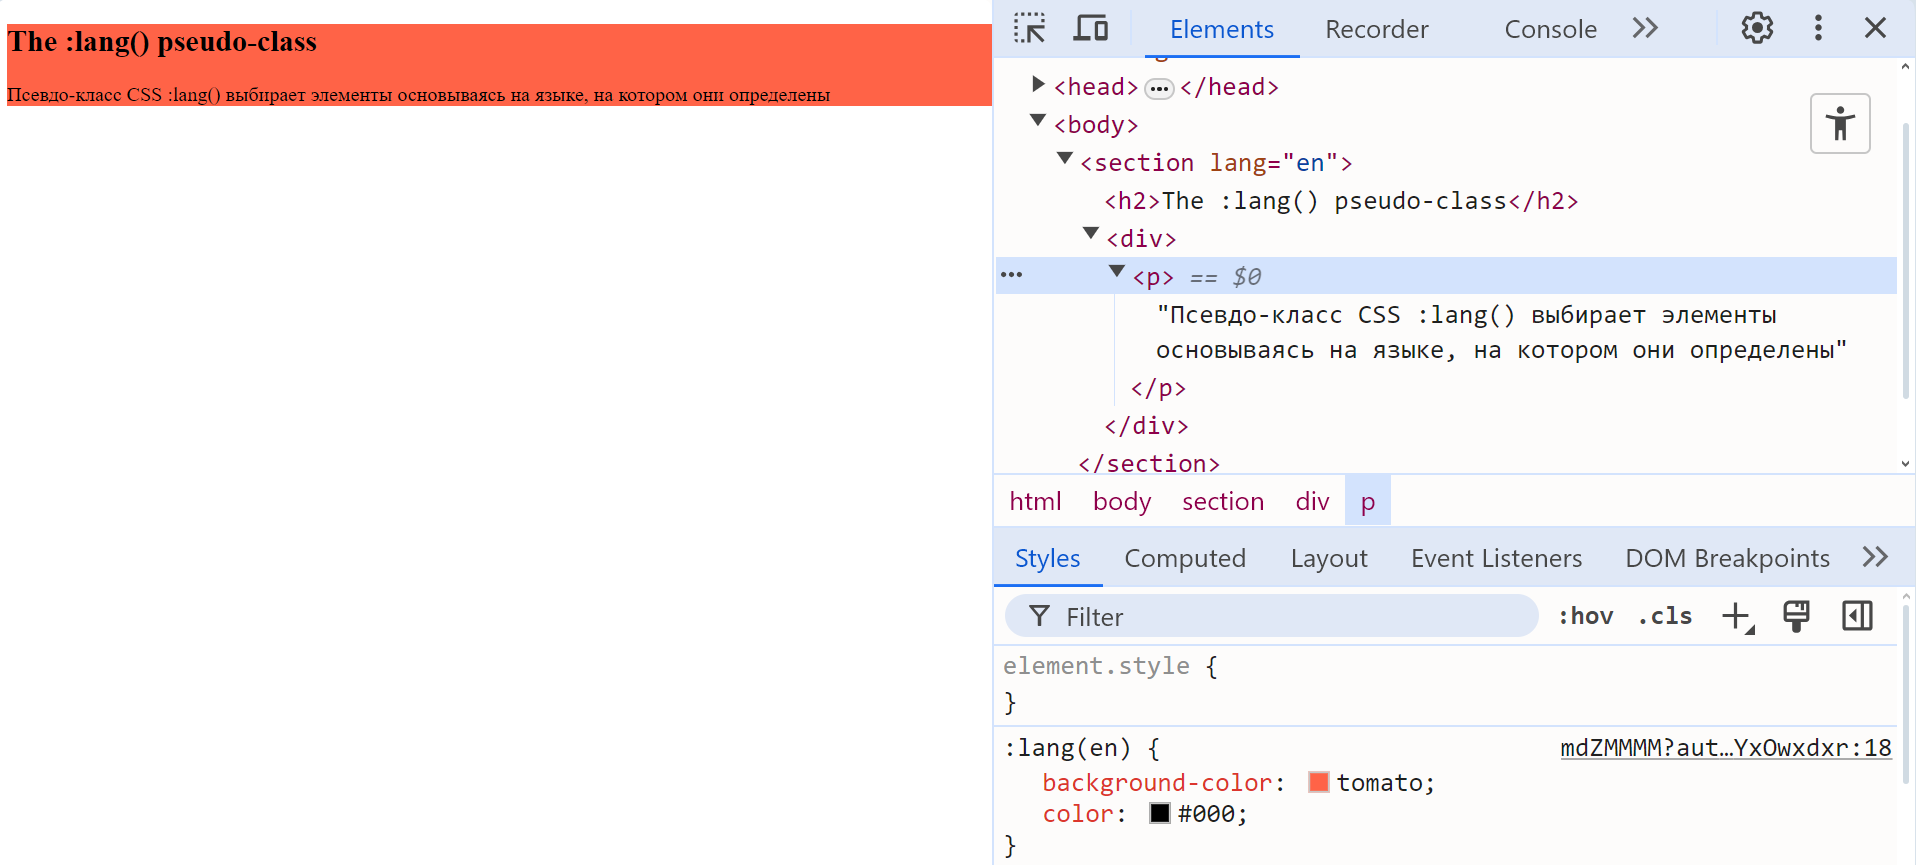This screenshot has height=865, width=1916.
Task: Toggle the computed styles sidebar icon
Action: 1857,617
